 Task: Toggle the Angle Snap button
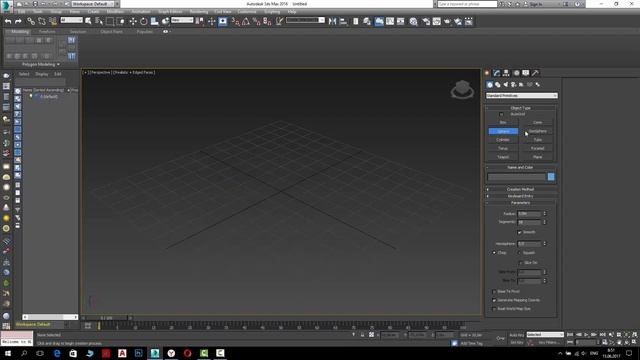[x=246, y=21]
